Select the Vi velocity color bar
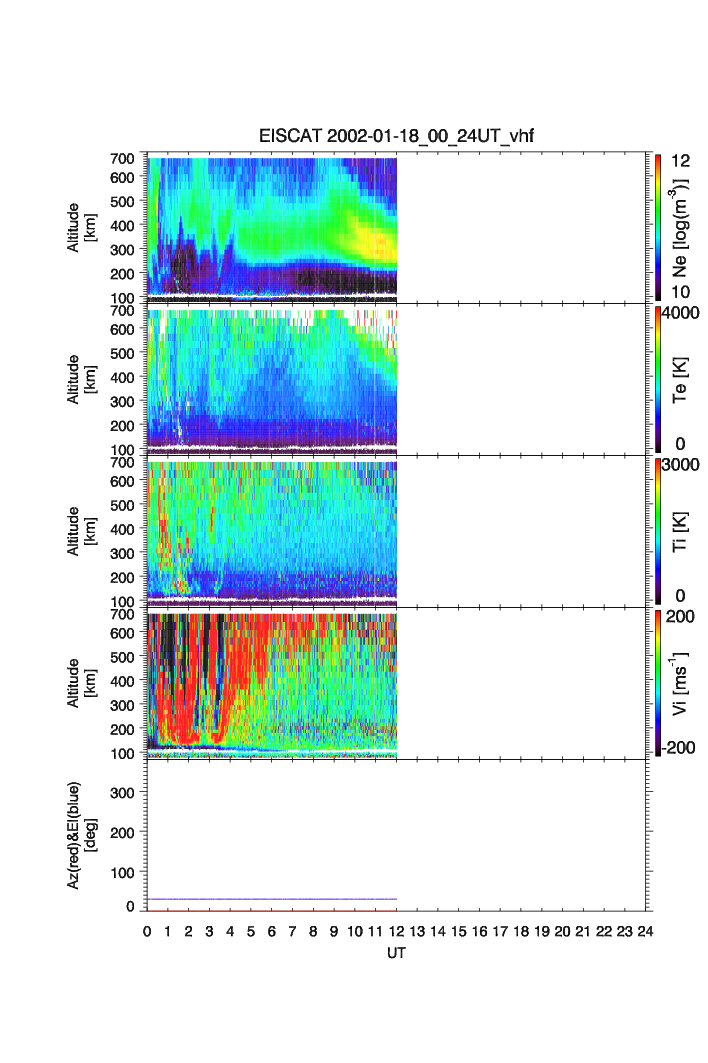 (x=658, y=683)
